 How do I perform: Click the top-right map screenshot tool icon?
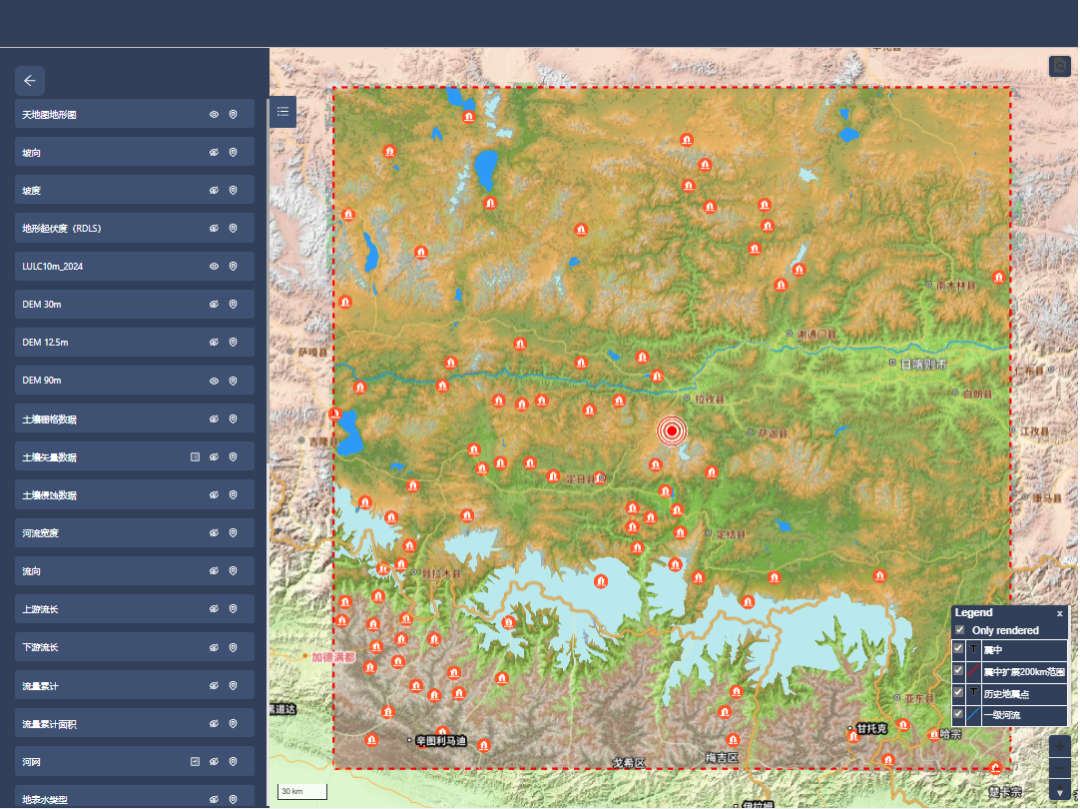tap(1060, 66)
